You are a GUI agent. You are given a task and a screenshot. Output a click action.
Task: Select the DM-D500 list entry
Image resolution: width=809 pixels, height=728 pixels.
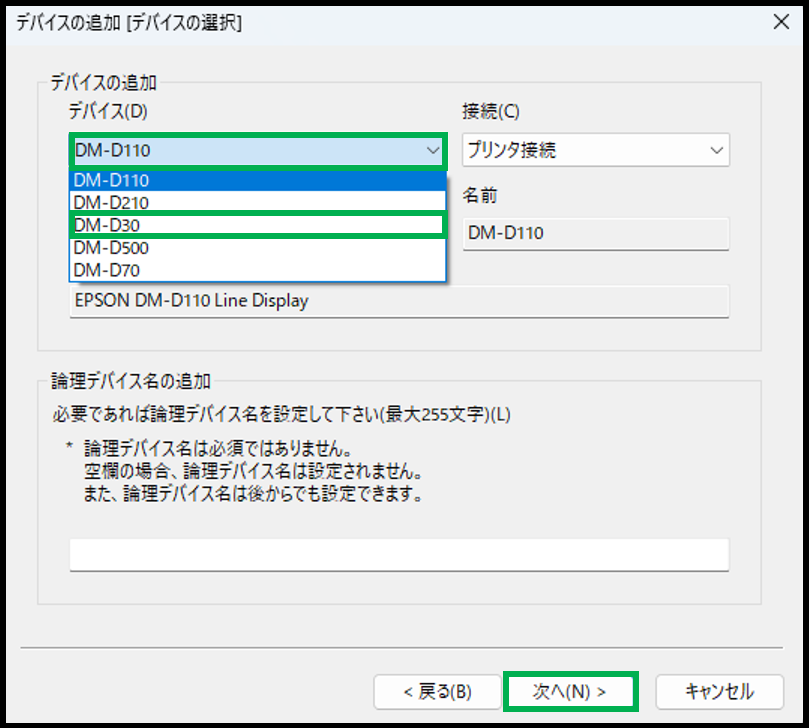pyautogui.click(x=257, y=247)
